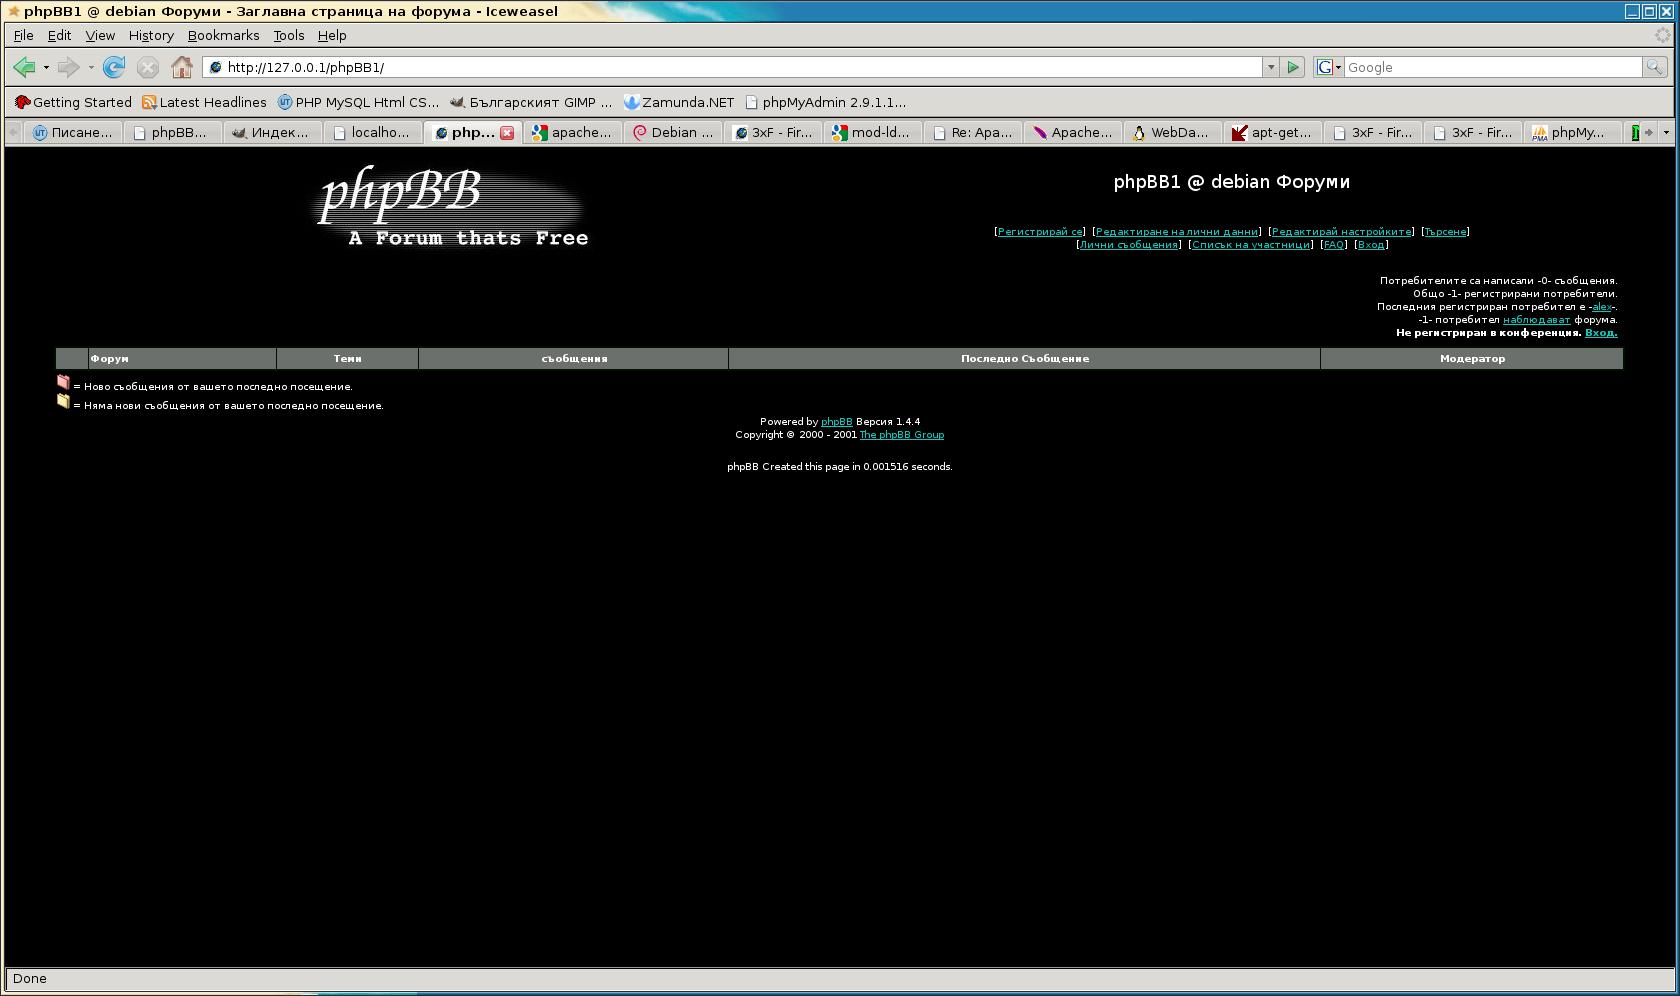
Task: Open the PHP MySQL Html CS... bookmark
Action: (x=358, y=102)
